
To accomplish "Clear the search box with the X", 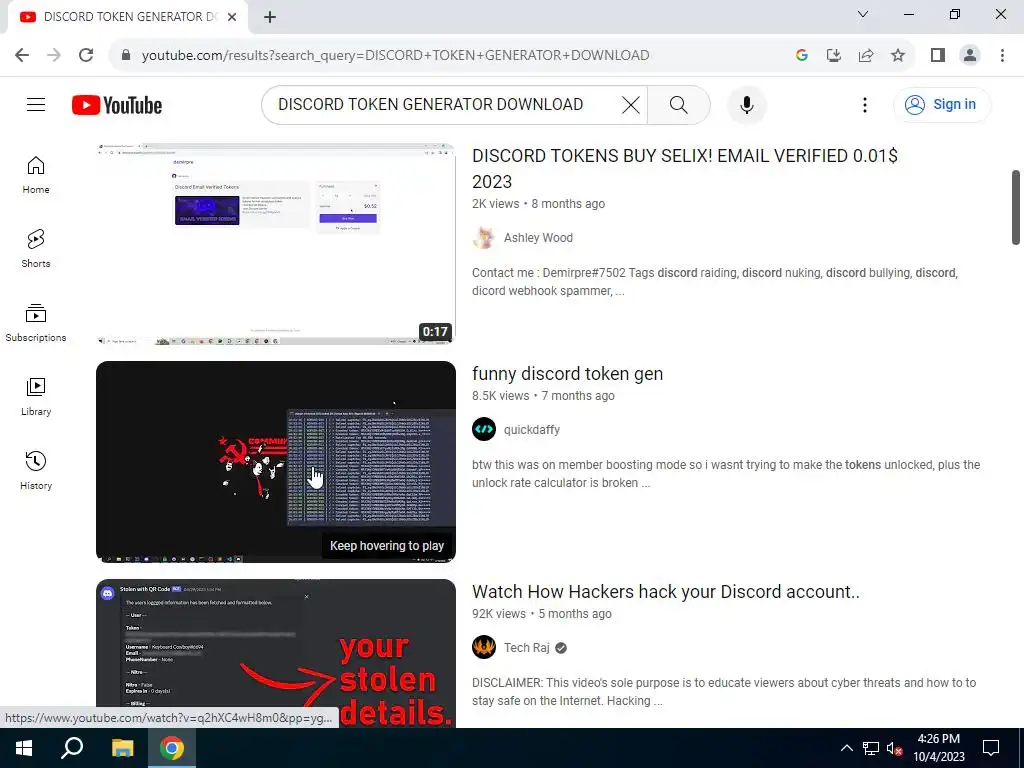I will tap(630, 104).
